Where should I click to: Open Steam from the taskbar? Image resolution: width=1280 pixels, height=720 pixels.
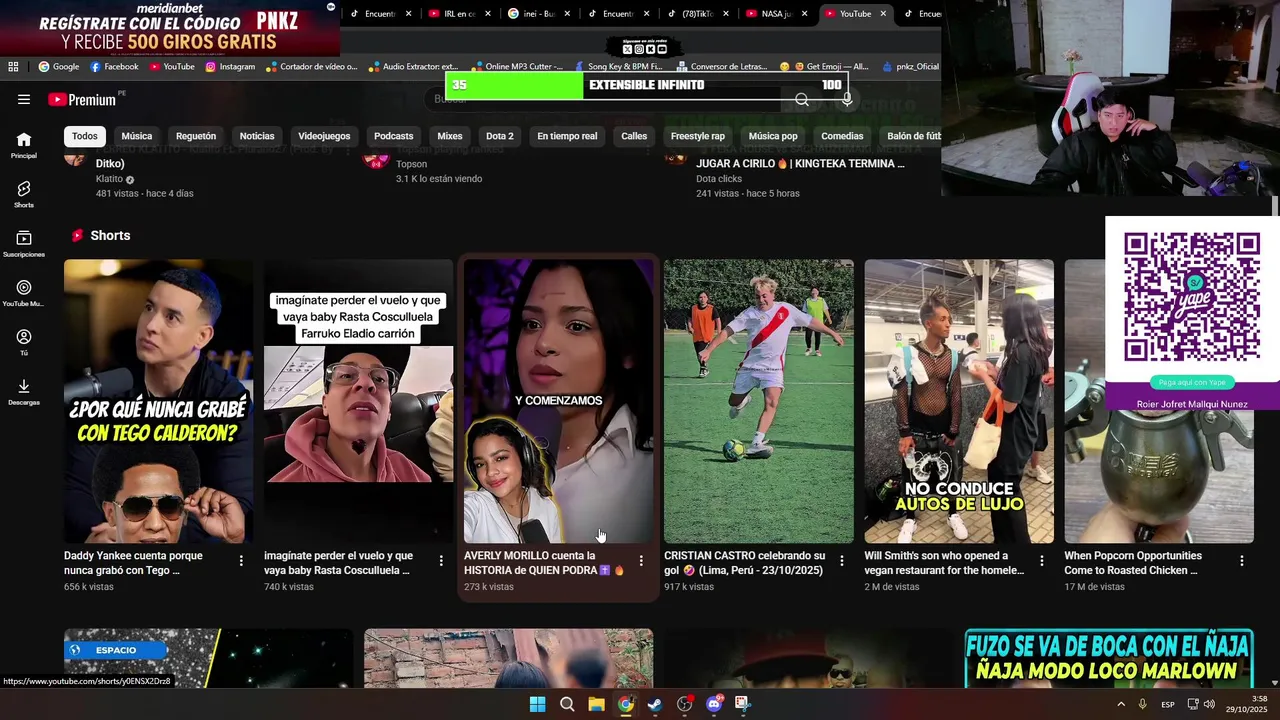tap(655, 704)
